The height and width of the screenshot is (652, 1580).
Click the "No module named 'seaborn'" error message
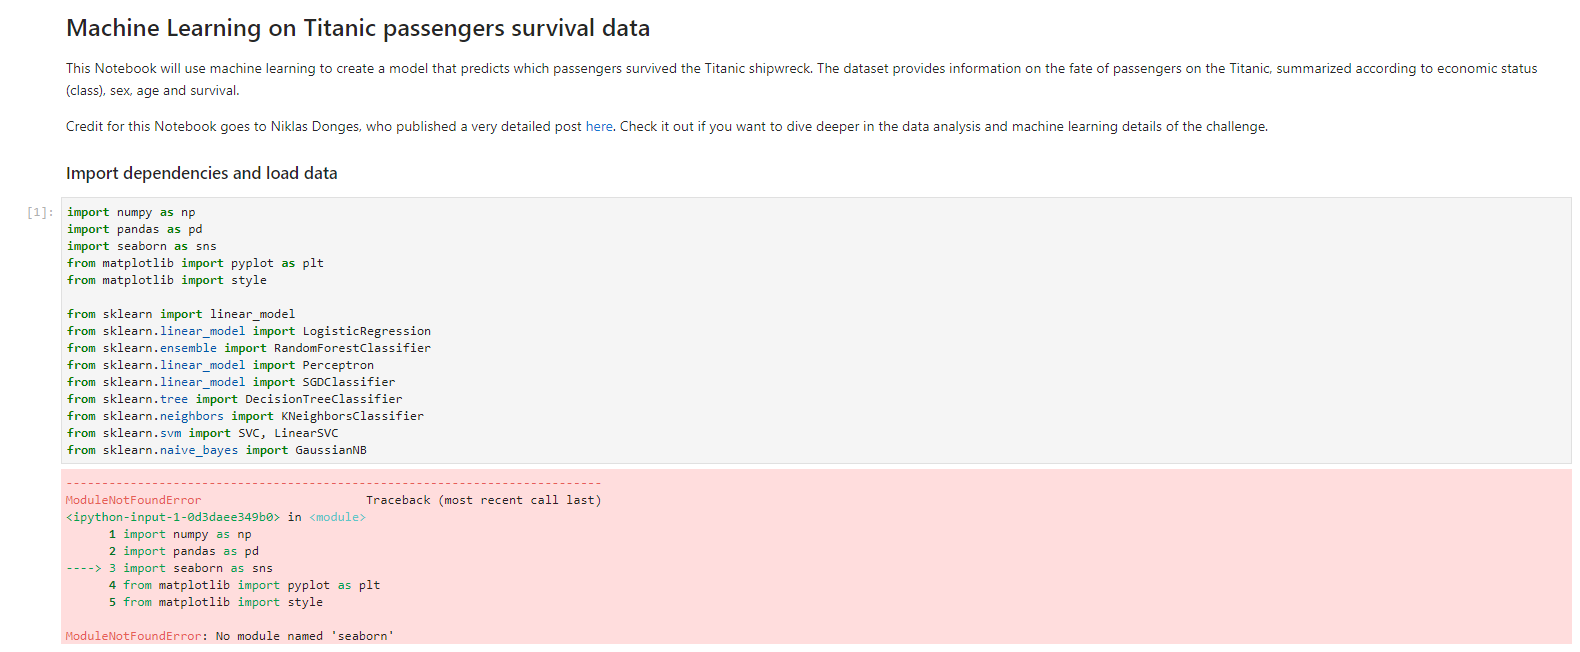304,636
